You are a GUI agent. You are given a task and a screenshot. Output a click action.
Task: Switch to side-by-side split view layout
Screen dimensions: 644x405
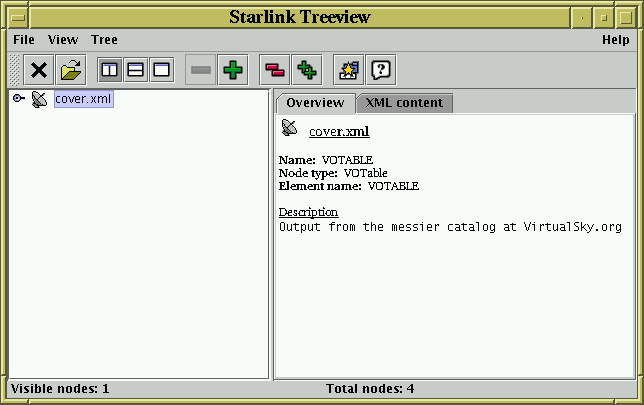[110, 70]
